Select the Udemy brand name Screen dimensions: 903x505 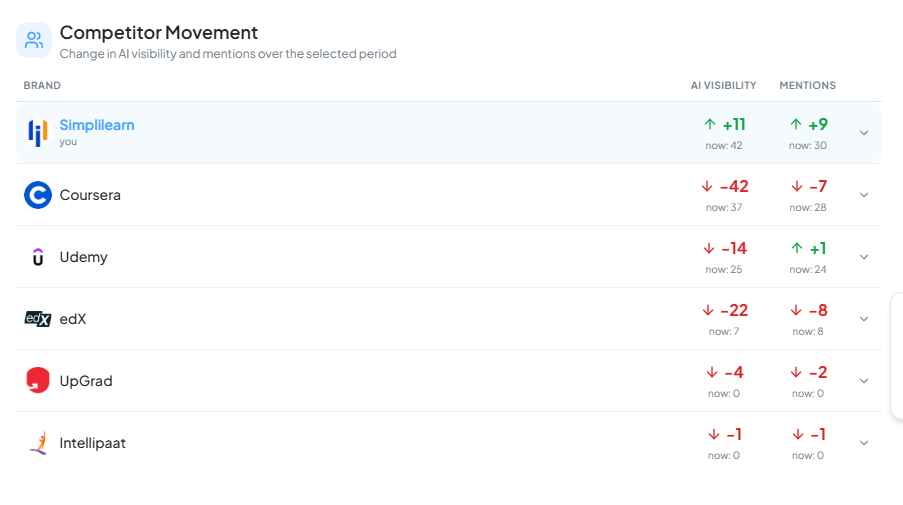pyautogui.click(x=84, y=257)
